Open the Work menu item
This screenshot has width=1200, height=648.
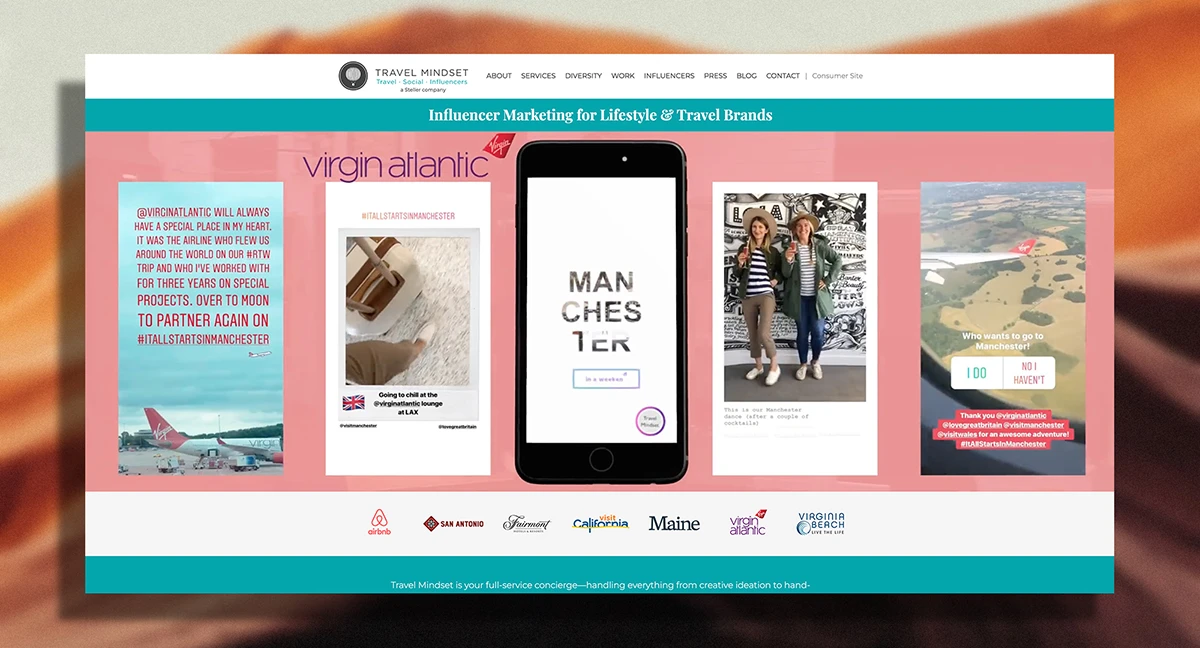(623, 76)
